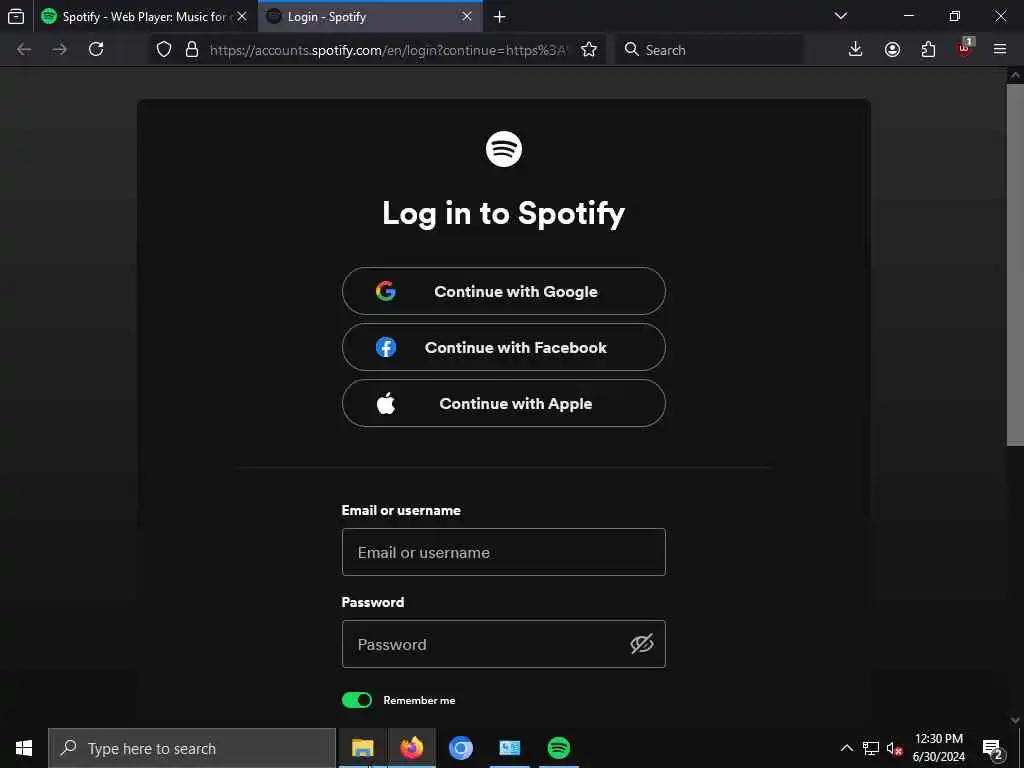The width and height of the screenshot is (1024, 768).
Task: Toggle the Remember me switch
Action: click(357, 700)
